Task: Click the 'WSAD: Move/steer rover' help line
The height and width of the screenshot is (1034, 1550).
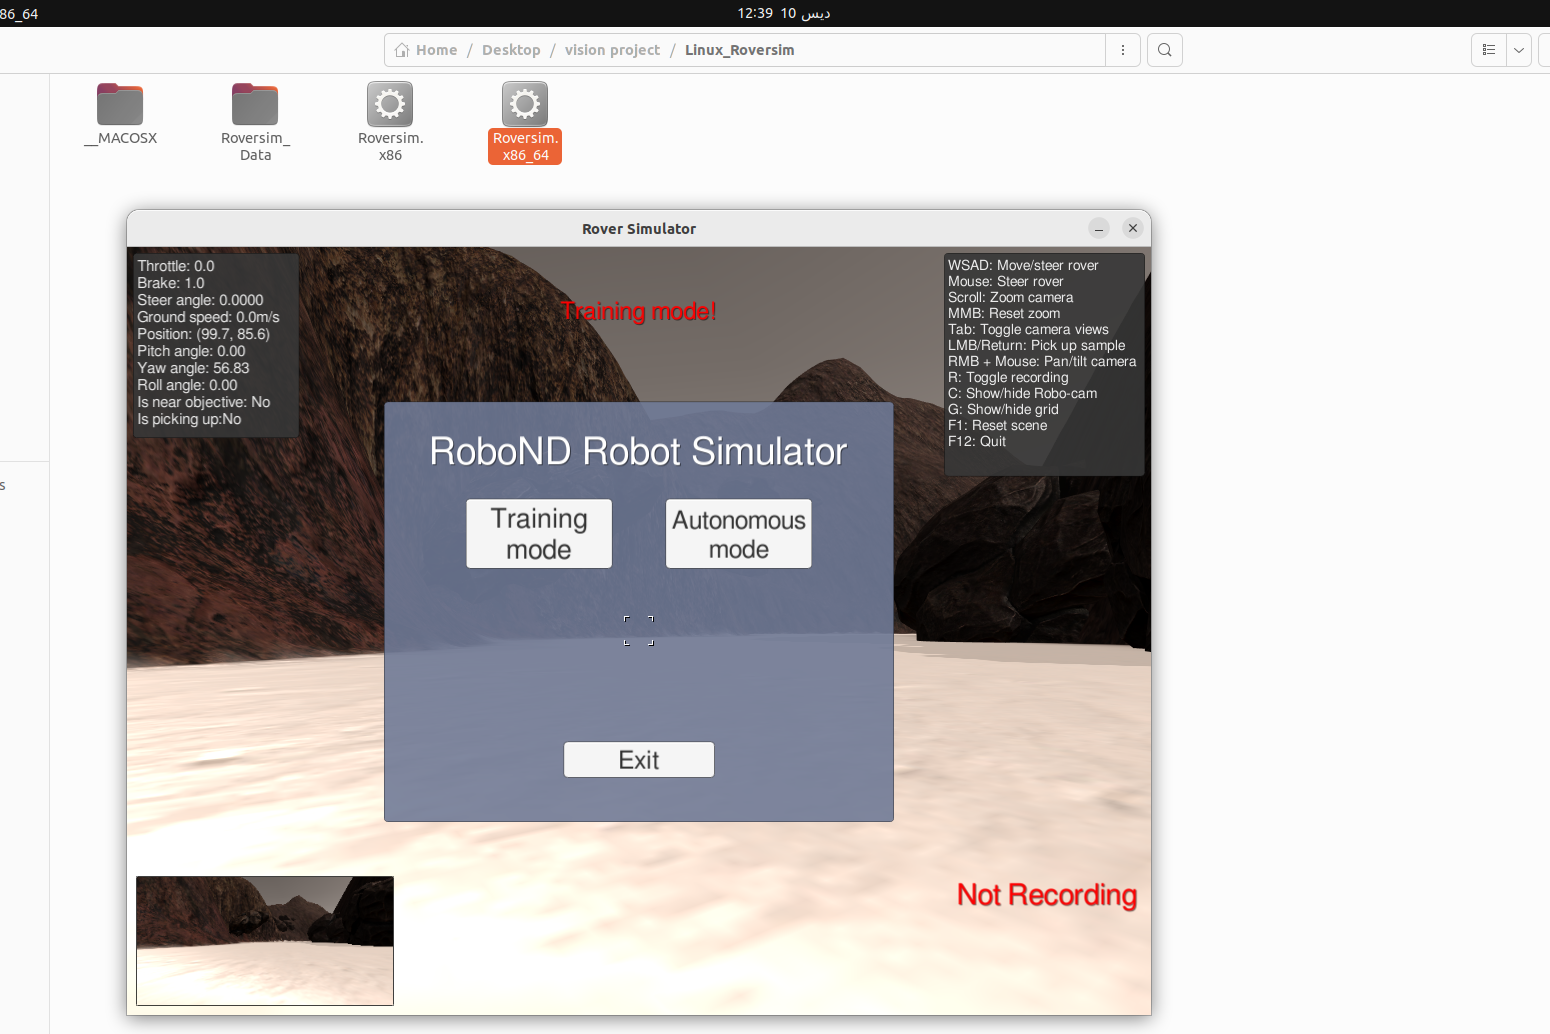Action: (1023, 265)
